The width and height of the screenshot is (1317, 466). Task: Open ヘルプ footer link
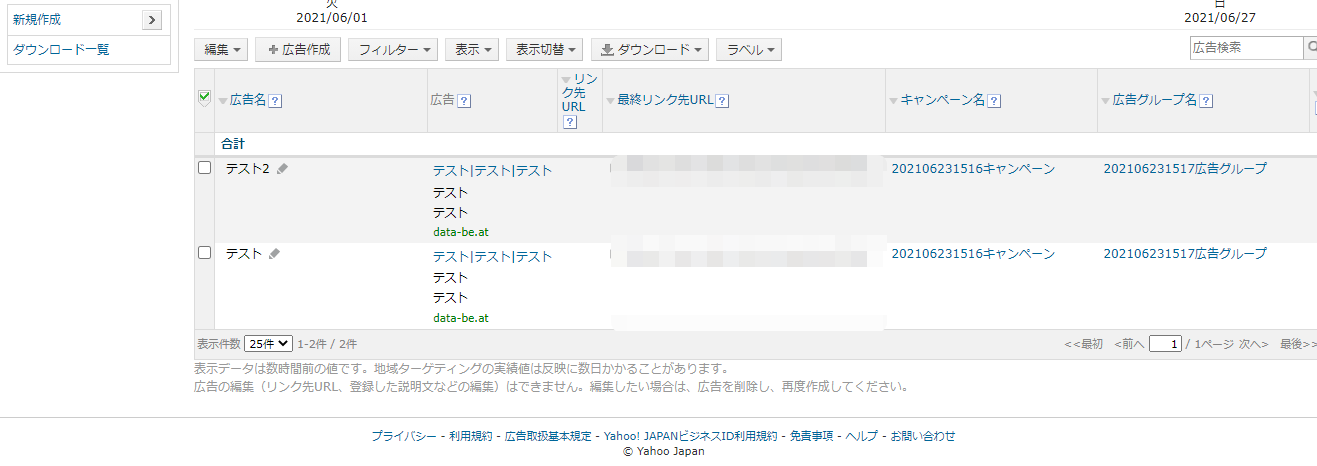862,436
